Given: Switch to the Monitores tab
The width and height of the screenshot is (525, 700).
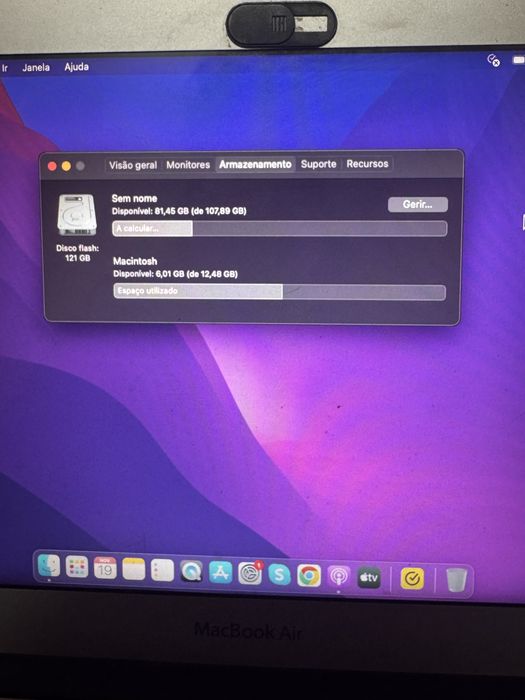Looking at the screenshot, I should (x=188, y=165).
